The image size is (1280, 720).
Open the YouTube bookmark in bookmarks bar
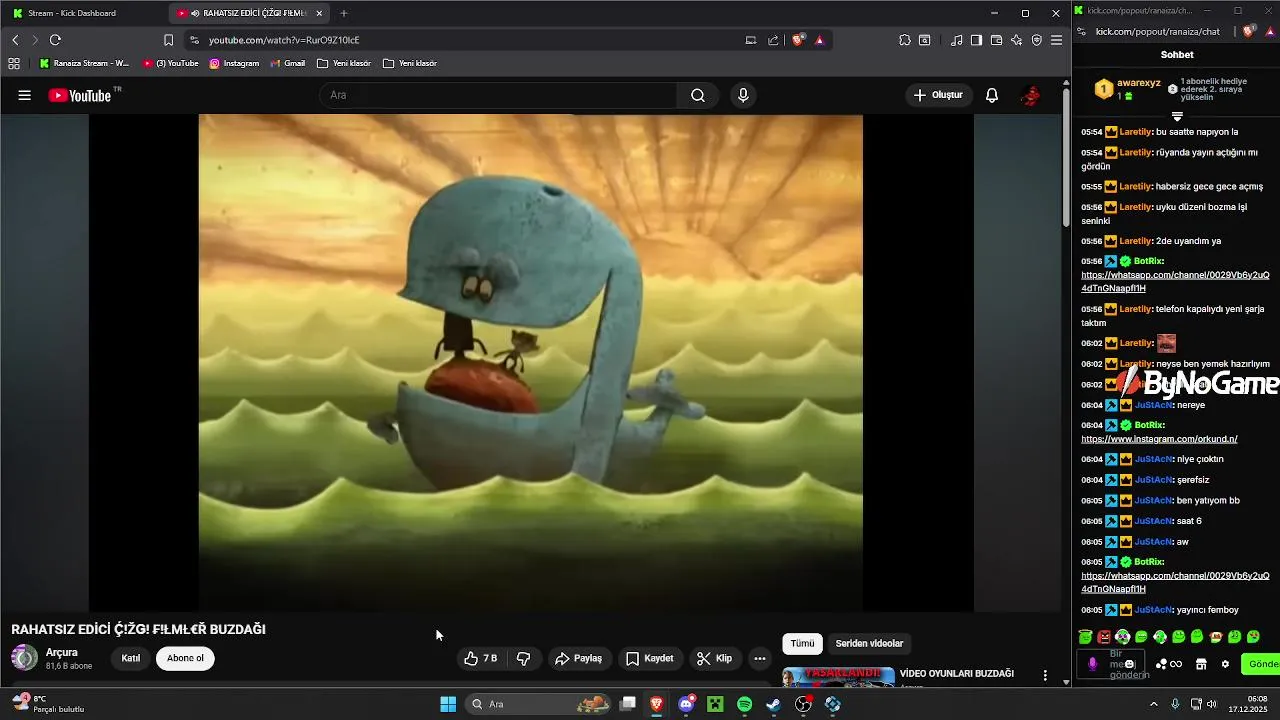coord(170,63)
